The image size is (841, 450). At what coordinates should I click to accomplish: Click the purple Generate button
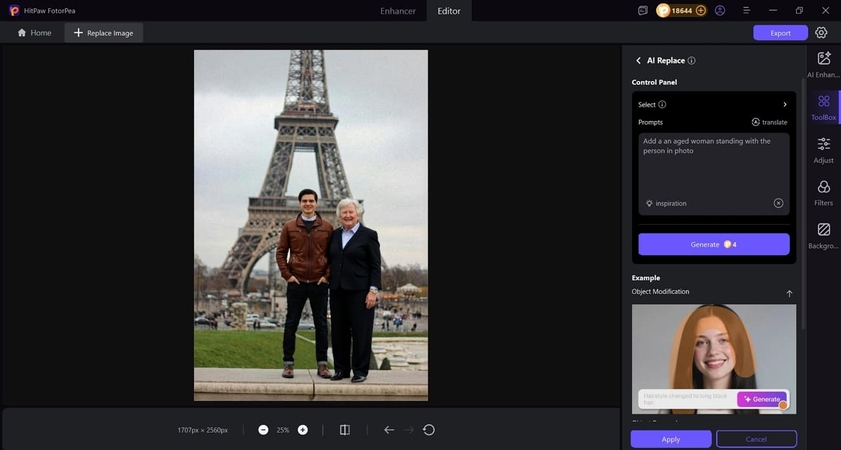click(713, 244)
